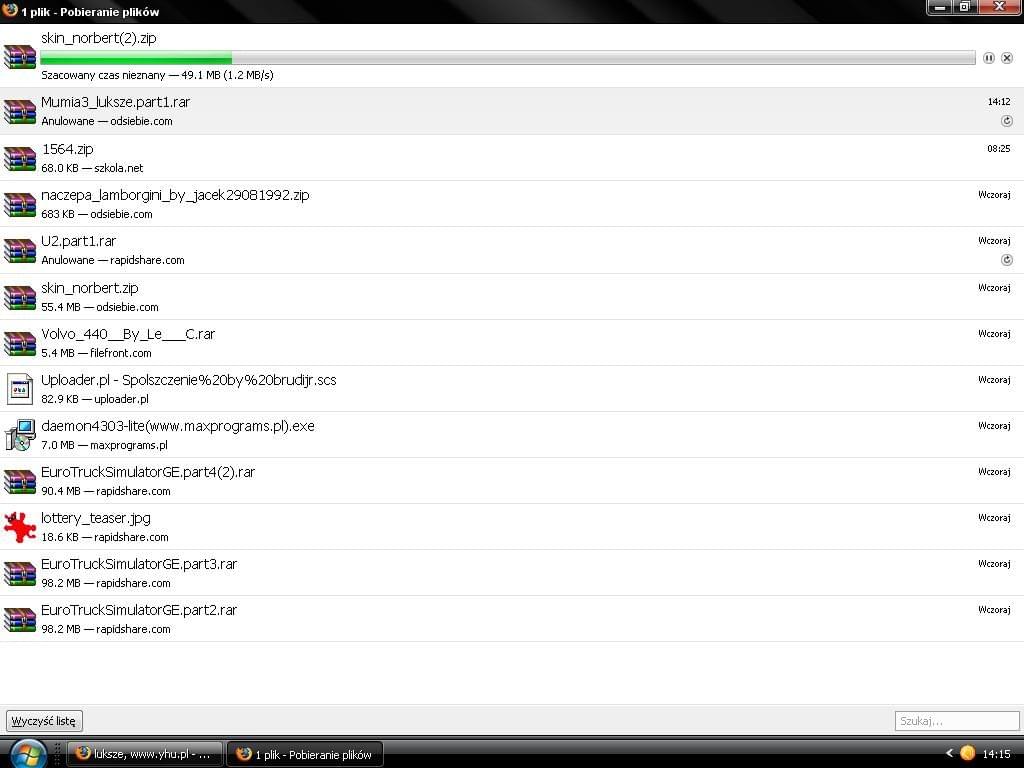Click the EuroTruckSimulatorGE.part4(2).rar icon

20,481
